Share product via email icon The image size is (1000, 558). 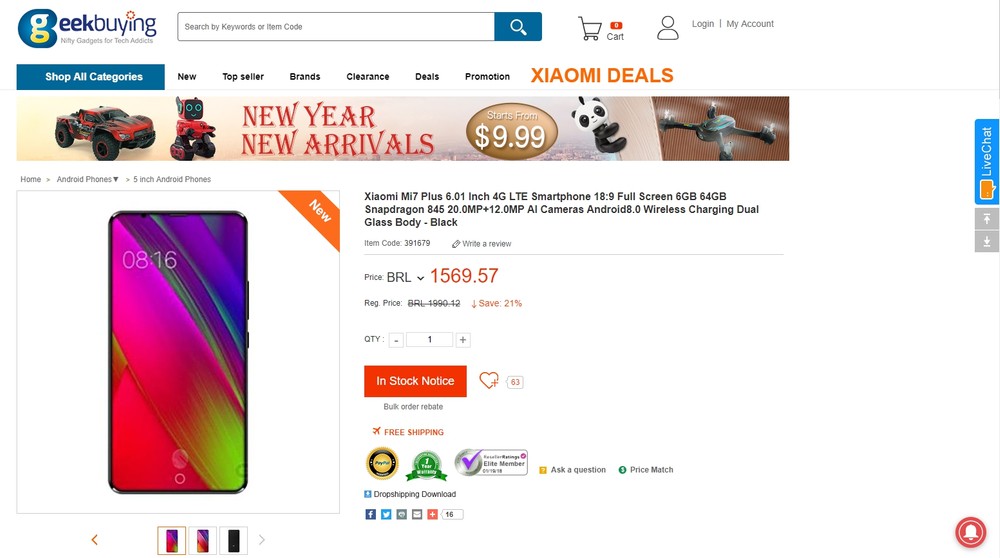click(417, 514)
